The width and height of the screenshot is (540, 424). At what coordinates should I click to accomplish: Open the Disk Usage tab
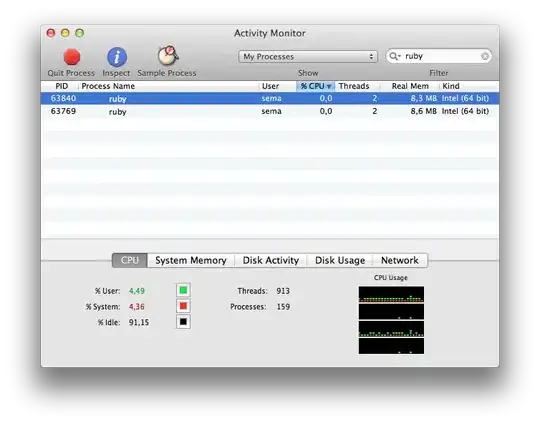340,260
